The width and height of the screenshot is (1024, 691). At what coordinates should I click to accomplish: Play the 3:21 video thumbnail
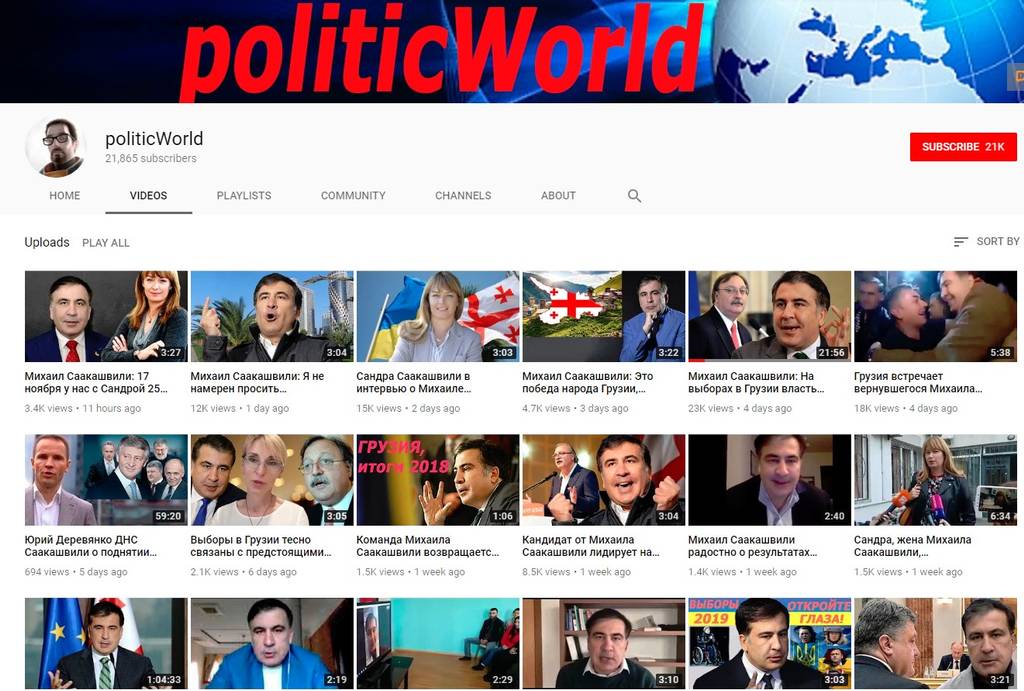click(x=935, y=643)
